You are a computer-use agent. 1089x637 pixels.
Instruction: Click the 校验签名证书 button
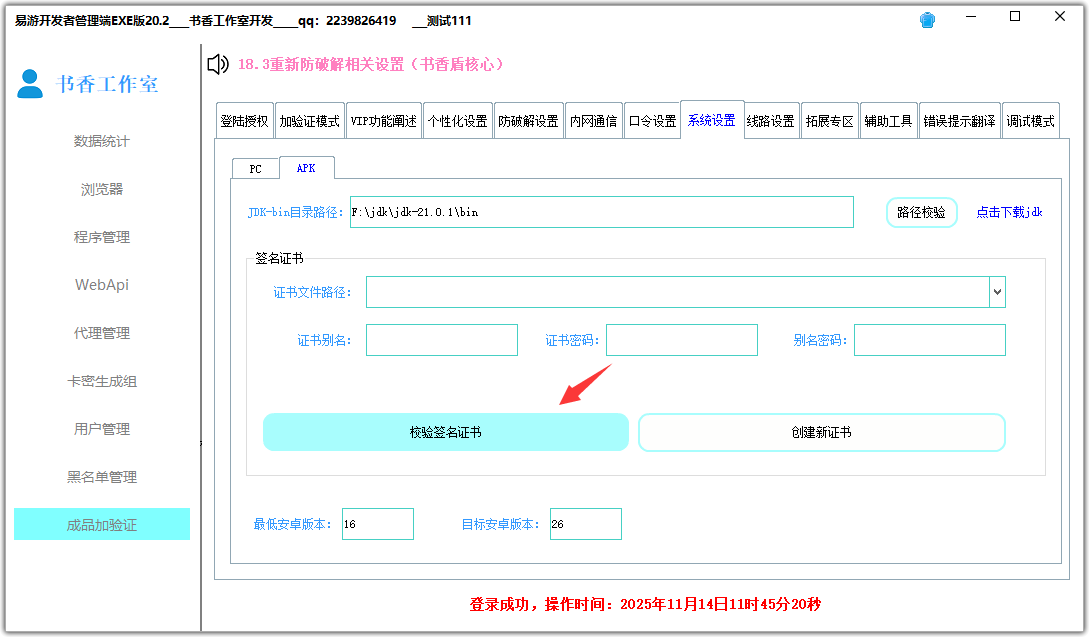(446, 431)
